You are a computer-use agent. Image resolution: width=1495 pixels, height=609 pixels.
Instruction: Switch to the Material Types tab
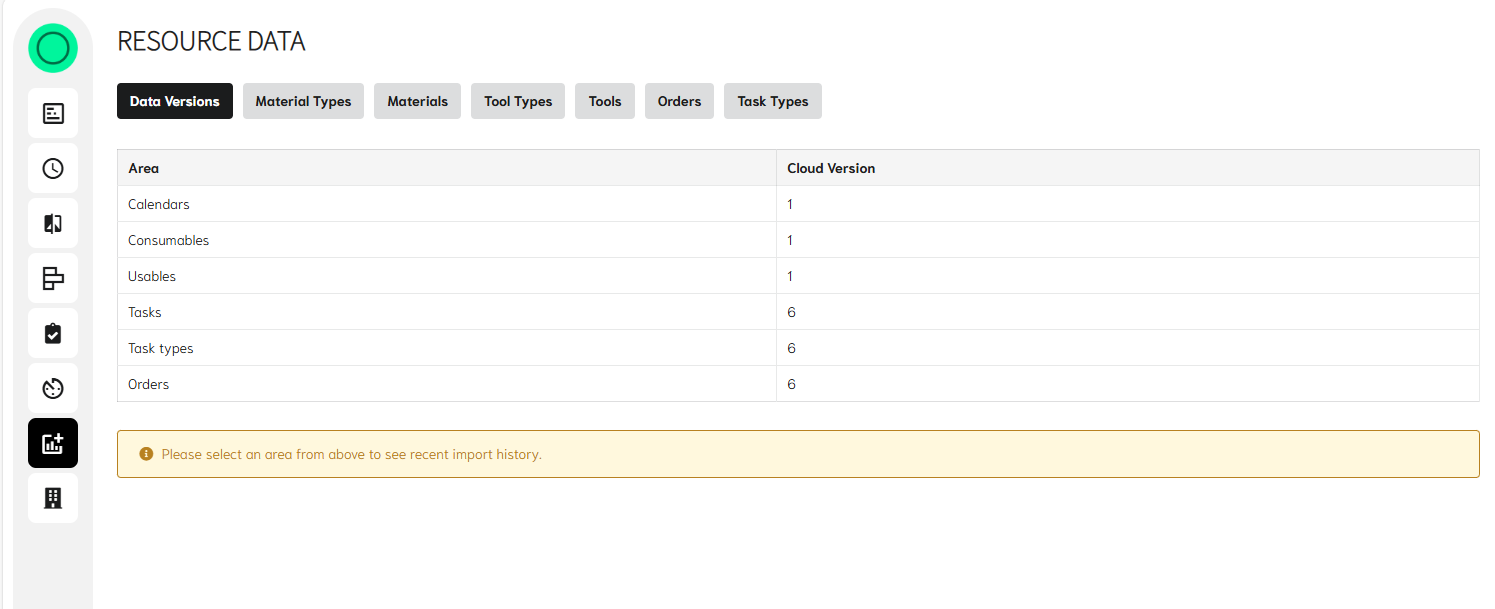click(303, 101)
